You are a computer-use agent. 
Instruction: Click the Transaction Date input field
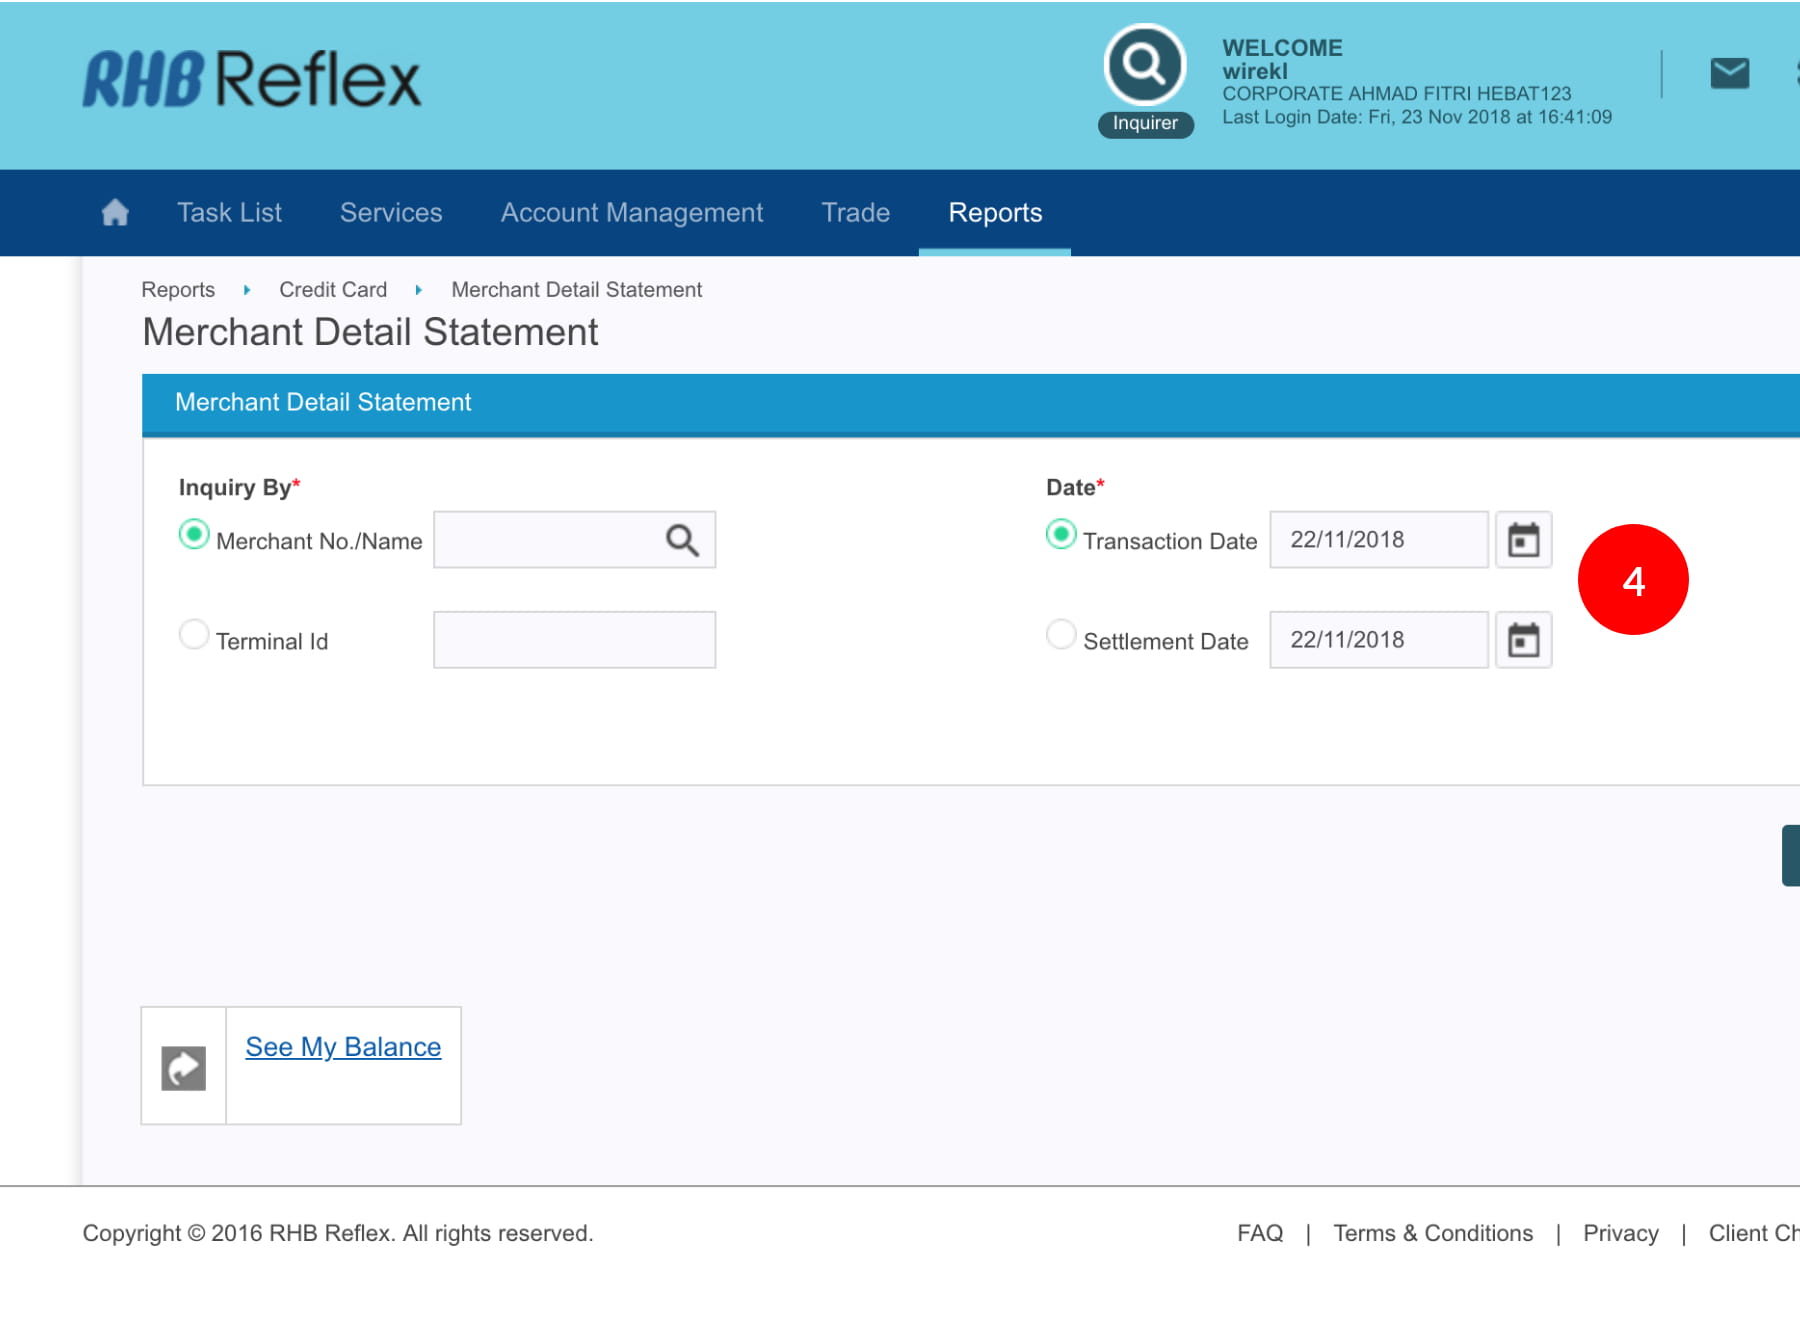point(1378,540)
